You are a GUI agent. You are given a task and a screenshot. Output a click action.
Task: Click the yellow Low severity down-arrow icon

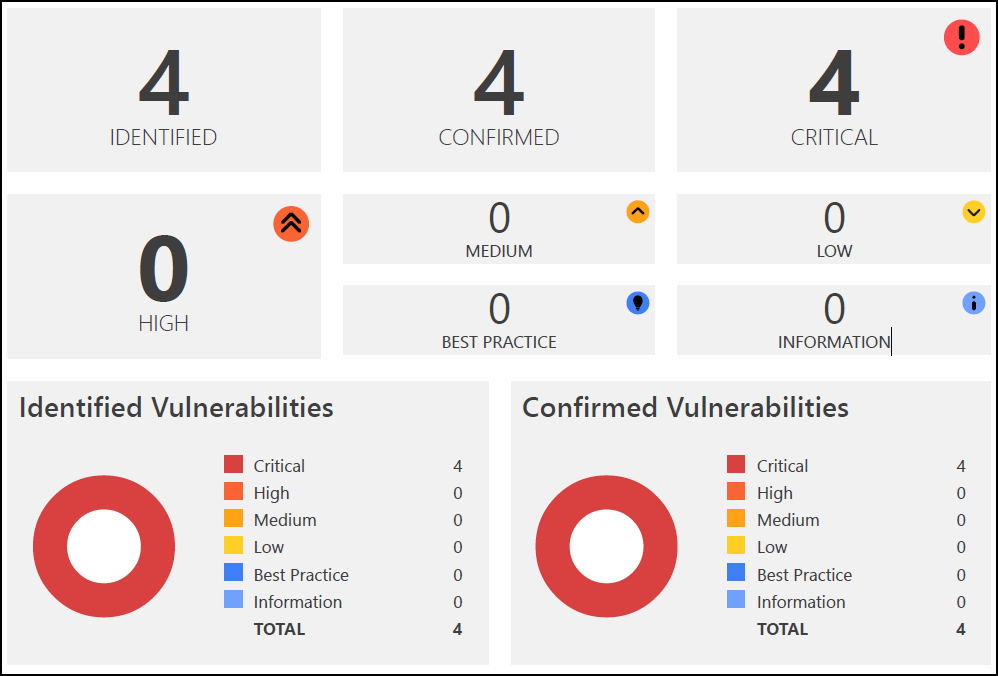[x=971, y=212]
